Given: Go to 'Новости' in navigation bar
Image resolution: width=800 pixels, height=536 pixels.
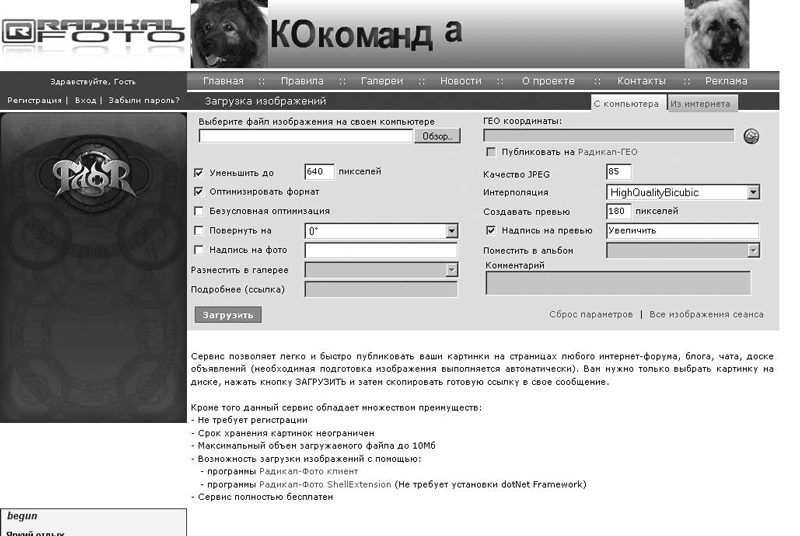Looking at the screenshot, I should (x=460, y=81).
